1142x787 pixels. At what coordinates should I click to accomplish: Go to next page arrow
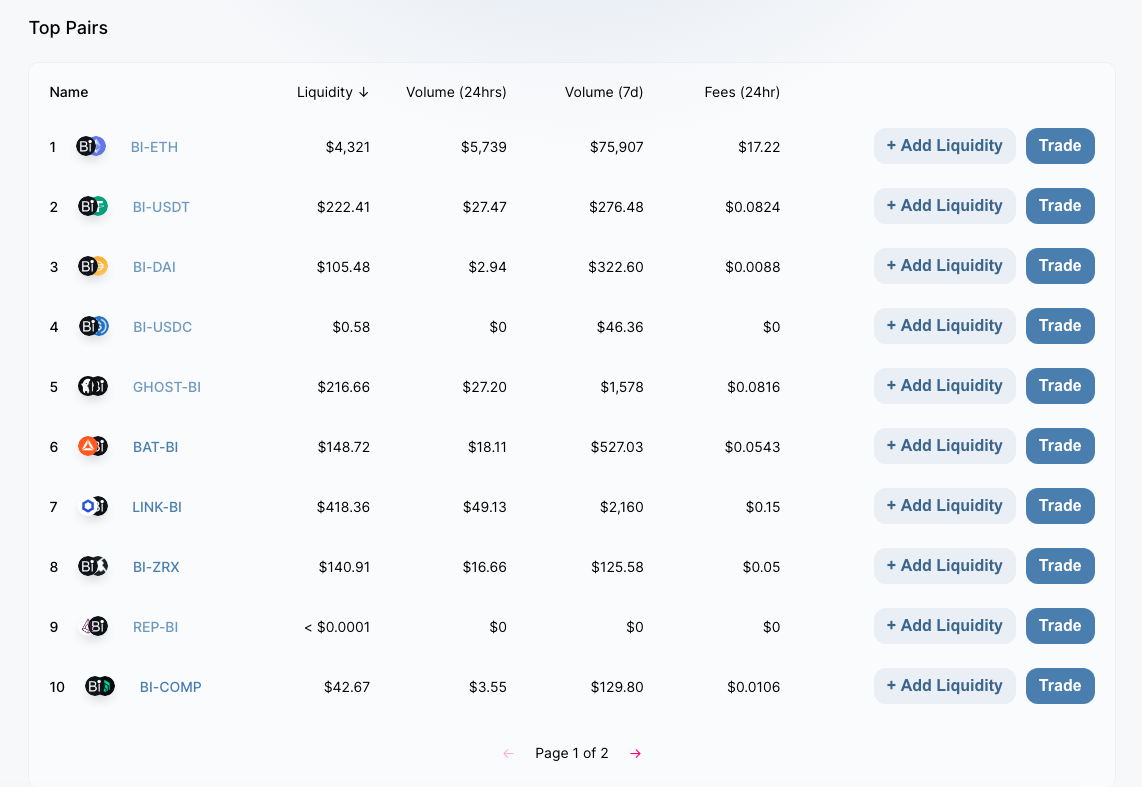[635, 754]
